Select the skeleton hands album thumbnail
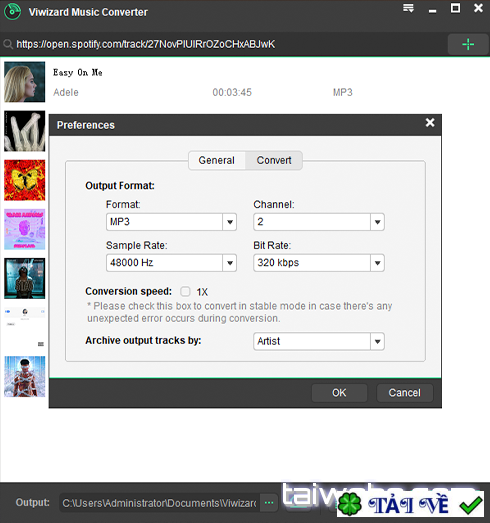 coord(24,131)
